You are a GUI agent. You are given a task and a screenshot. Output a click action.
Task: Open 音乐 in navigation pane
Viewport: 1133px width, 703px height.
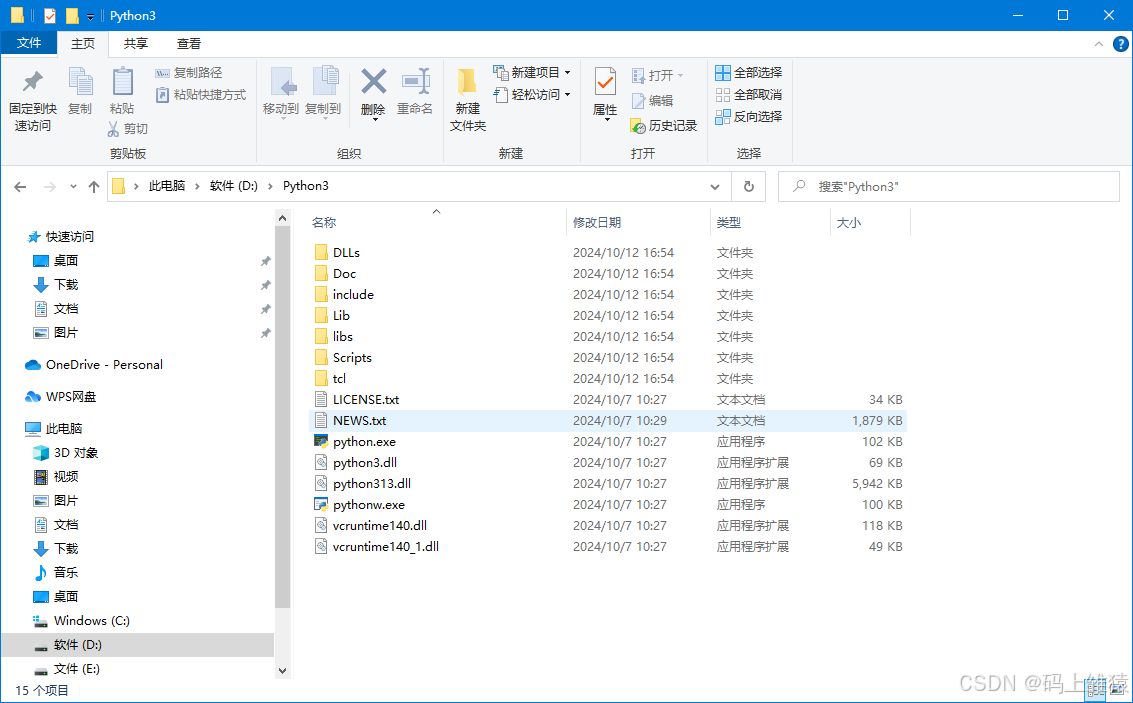pos(65,572)
